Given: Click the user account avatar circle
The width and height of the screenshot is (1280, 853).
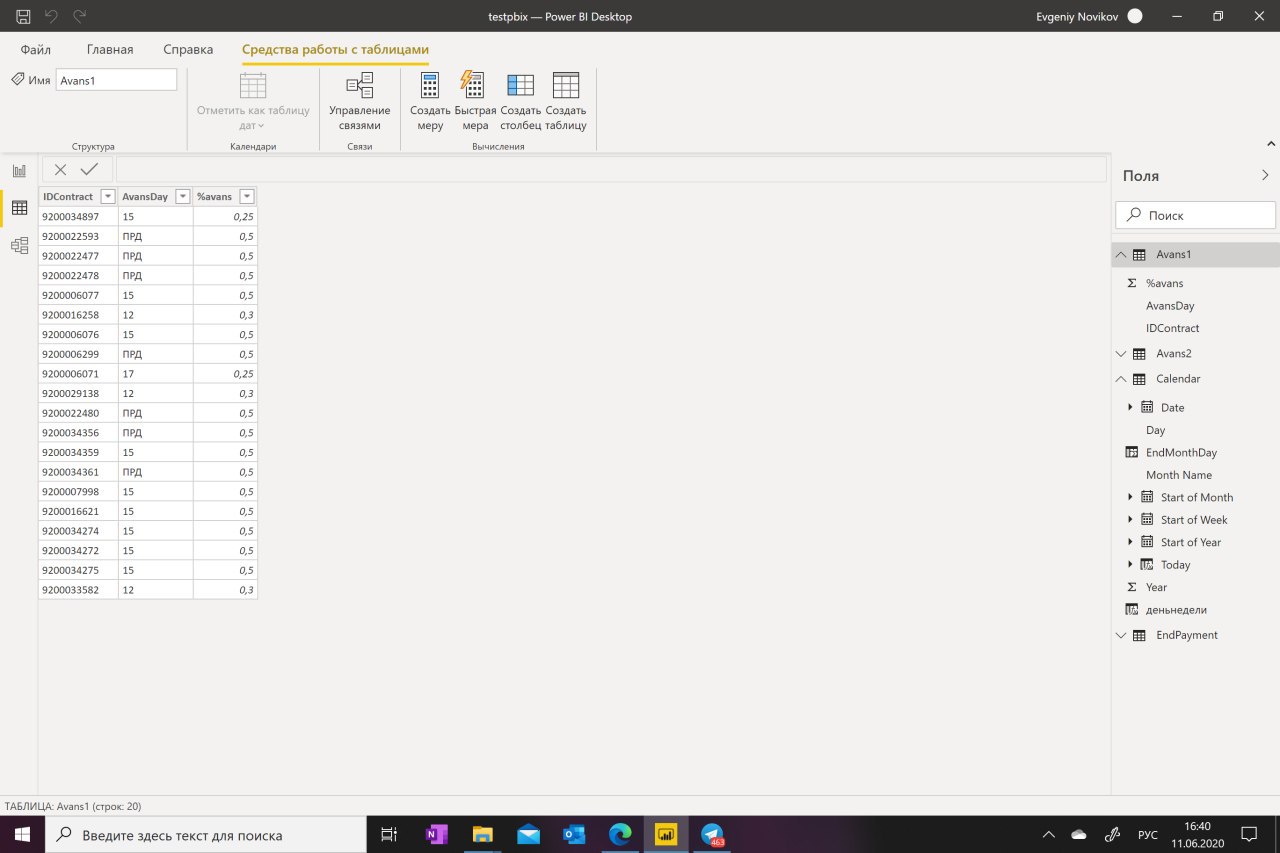Looking at the screenshot, I should pyautogui.click(x=1134, y=16).
